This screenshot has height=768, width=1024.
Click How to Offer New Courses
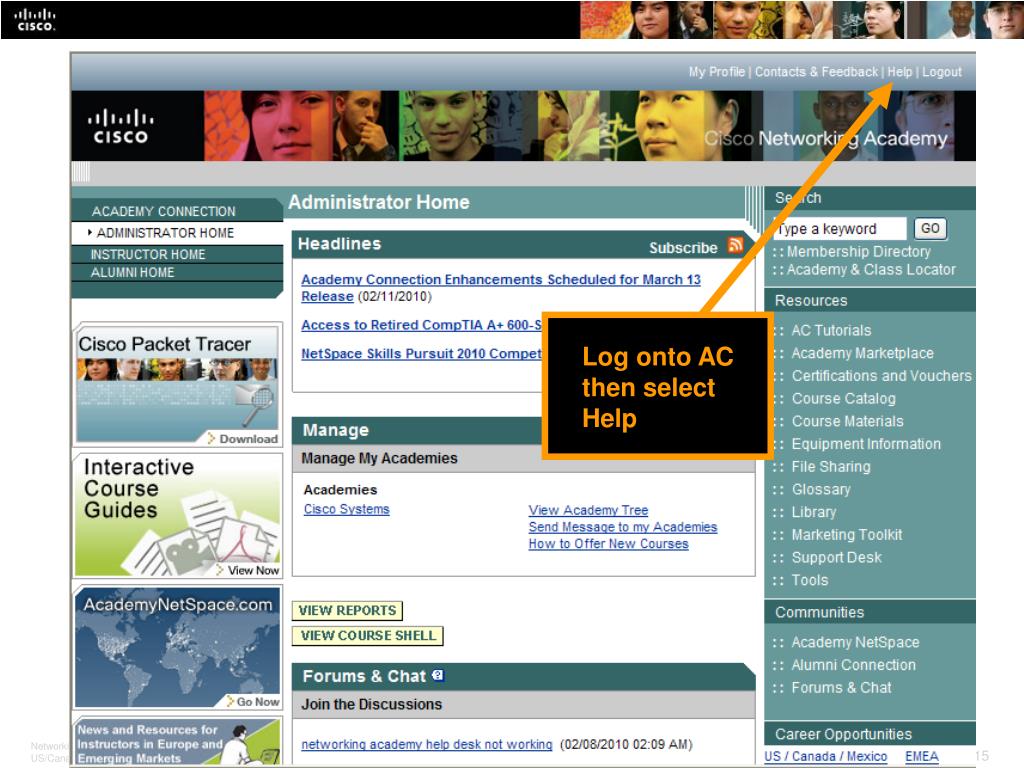coord(609,544)
